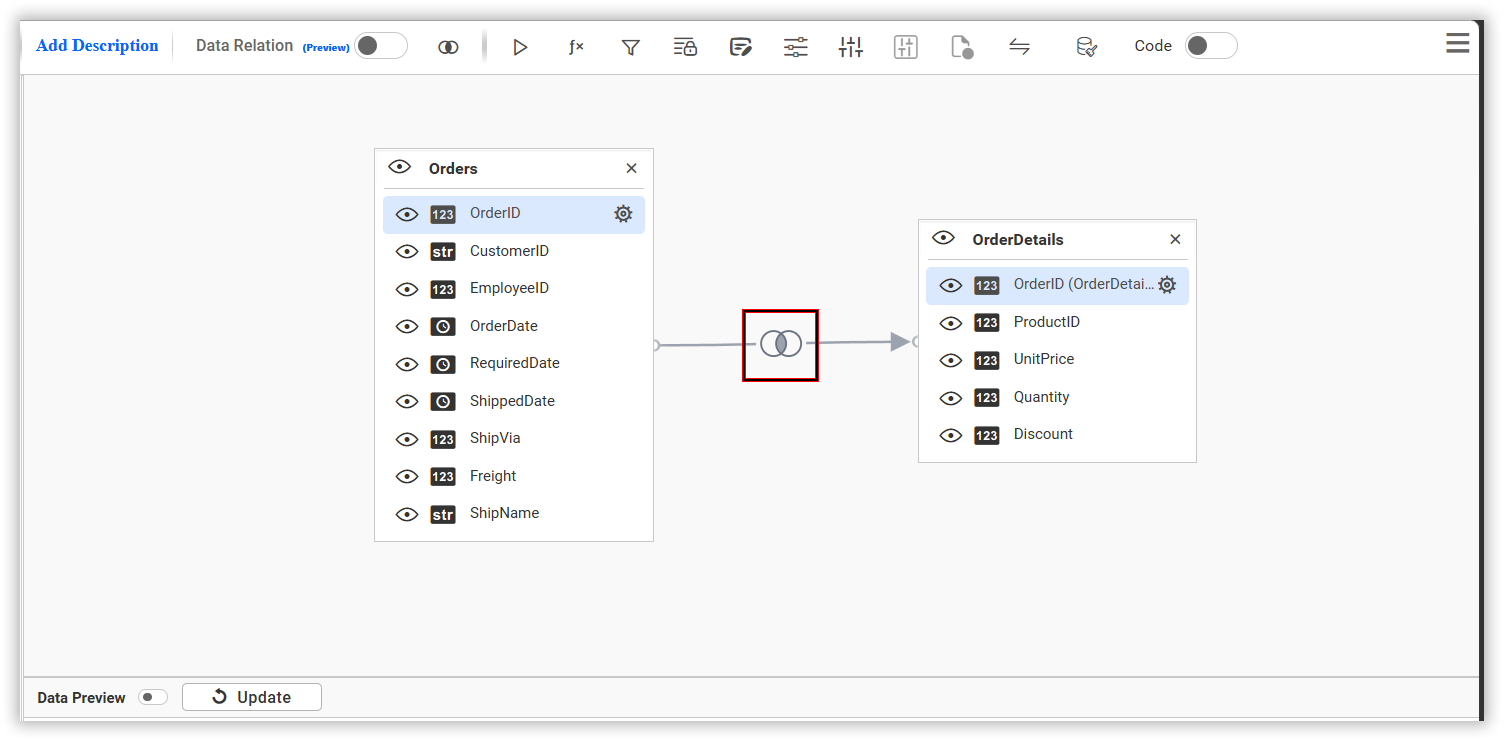Click the 123 type icon beside EmployeeID

click(443, 289)
